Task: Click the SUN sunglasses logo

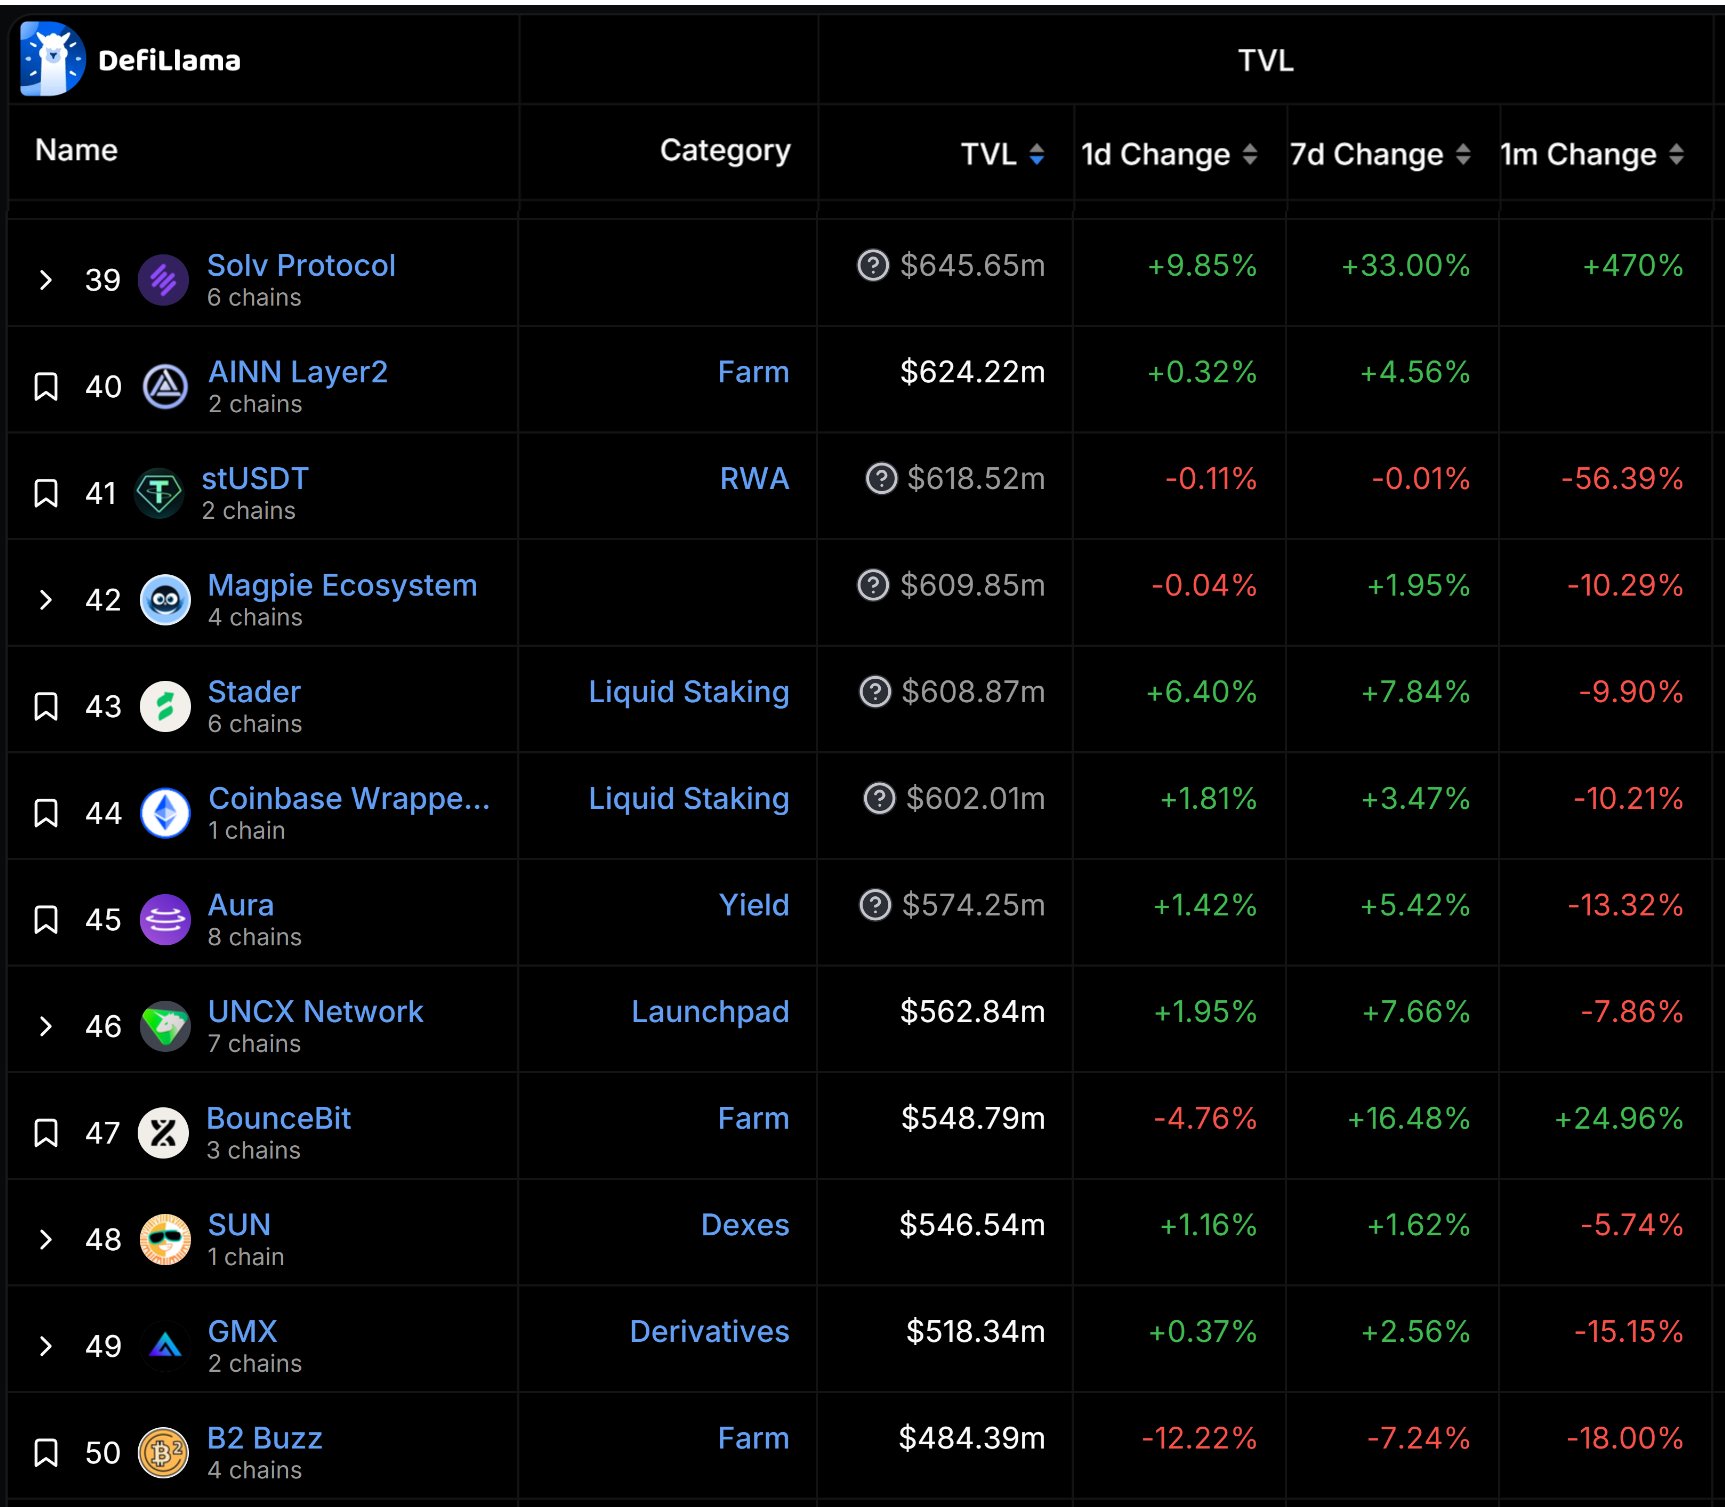Action: point(165,1239)
